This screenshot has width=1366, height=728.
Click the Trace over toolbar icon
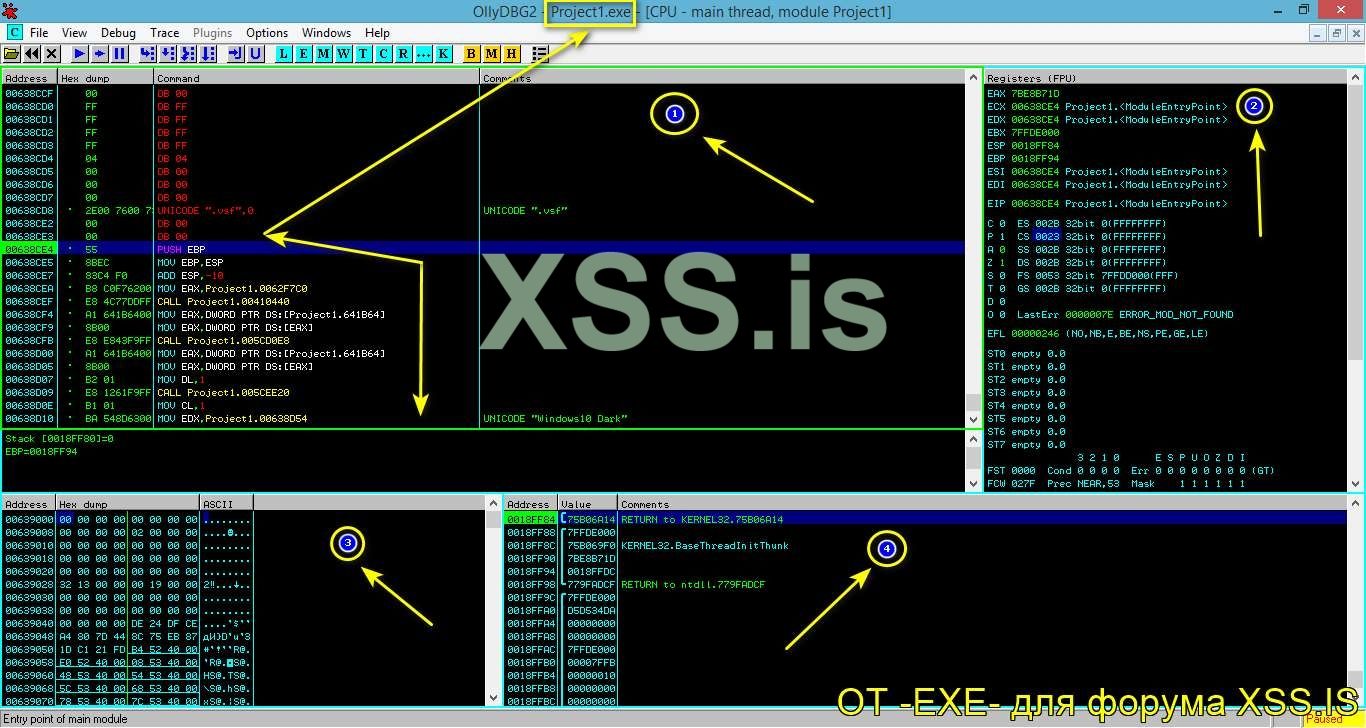click(208, 53)
